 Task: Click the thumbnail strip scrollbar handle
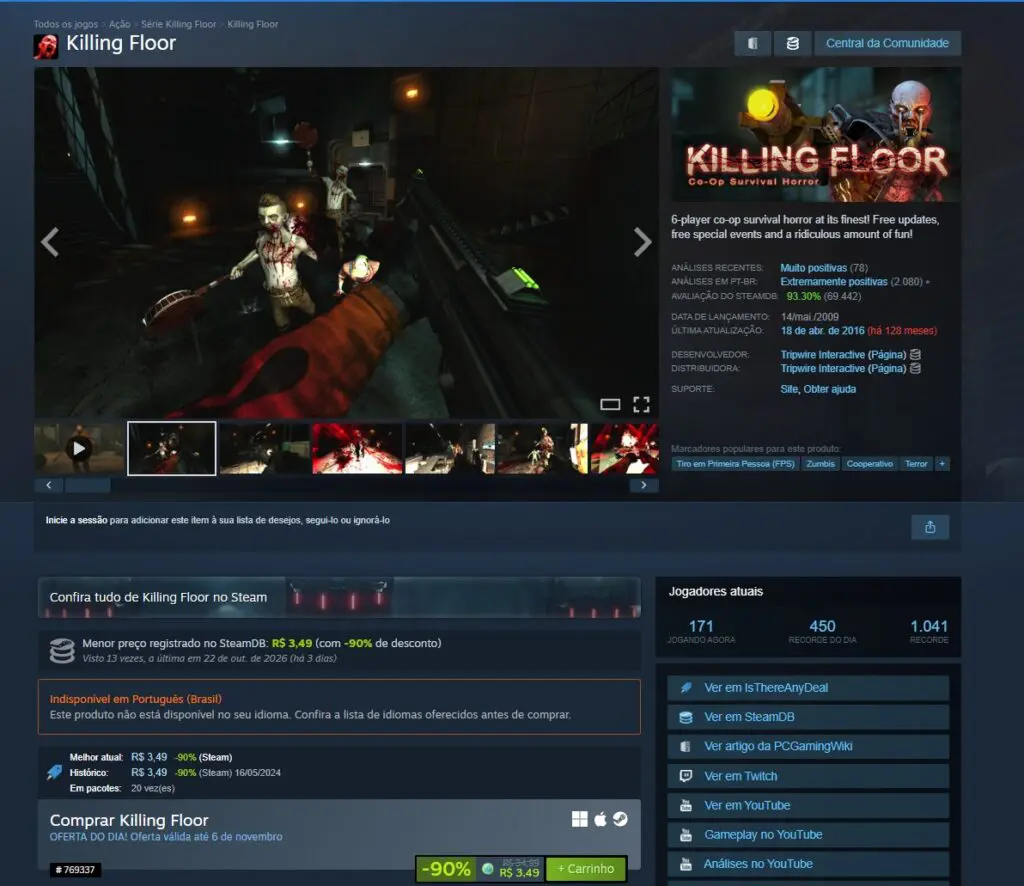88,485
